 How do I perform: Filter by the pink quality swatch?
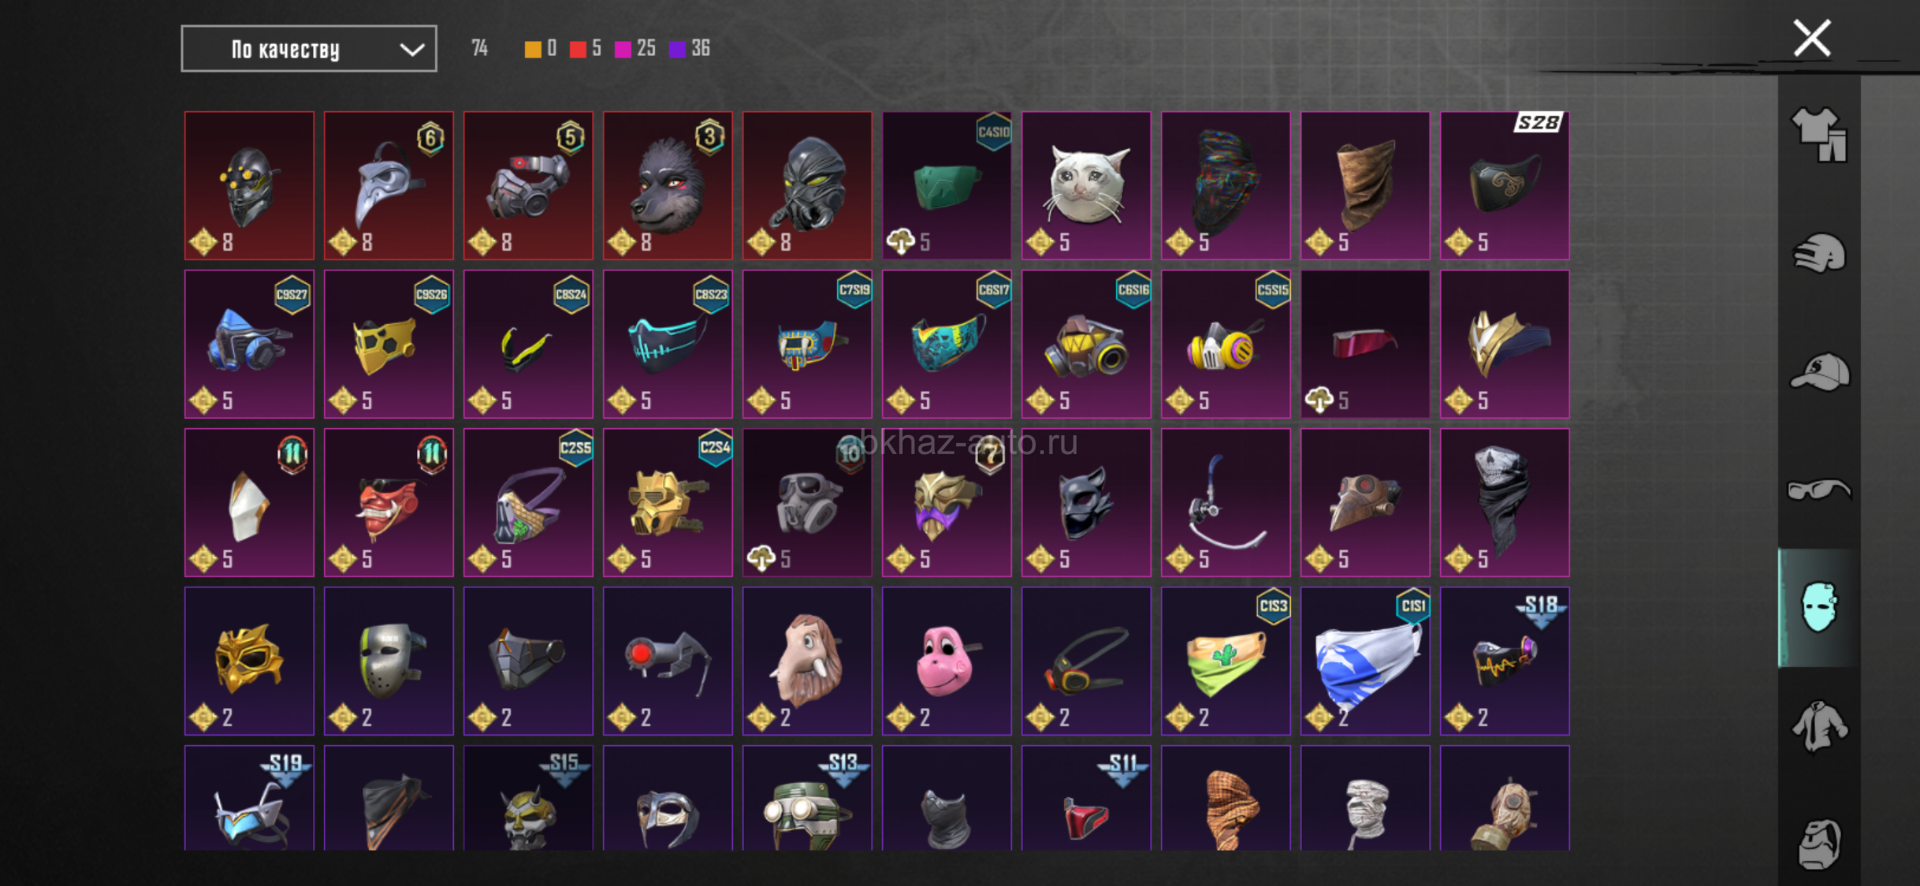pyautogui.click(x=623, y=49)
